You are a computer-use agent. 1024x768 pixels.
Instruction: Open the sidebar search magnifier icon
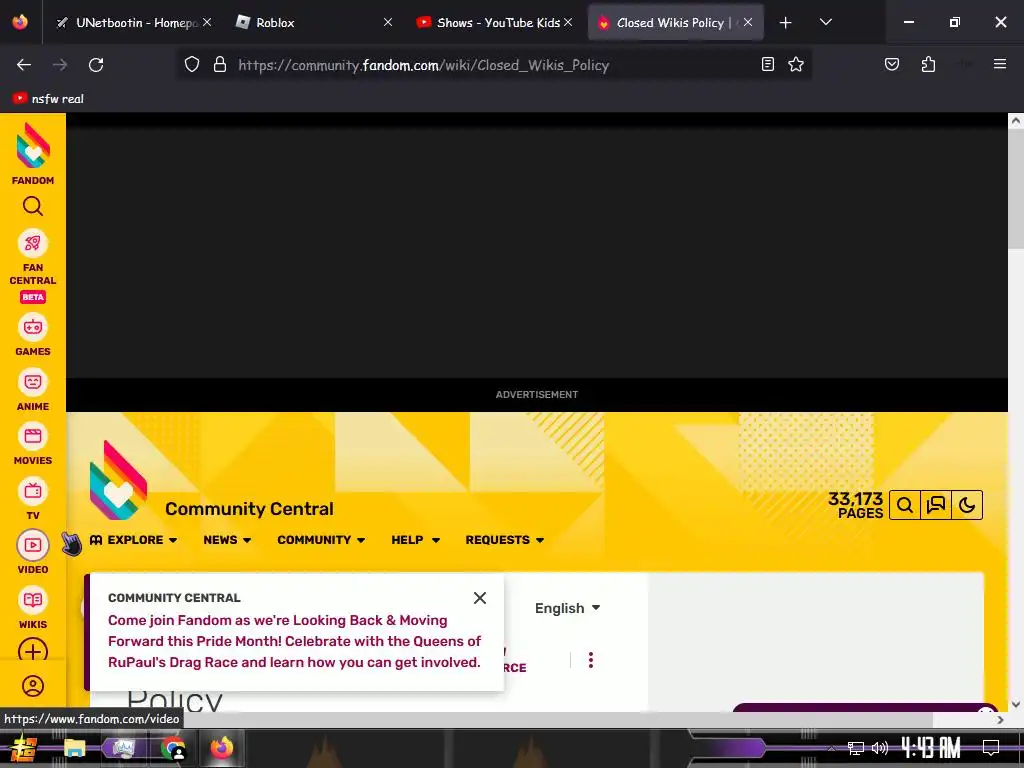point(33,206)
